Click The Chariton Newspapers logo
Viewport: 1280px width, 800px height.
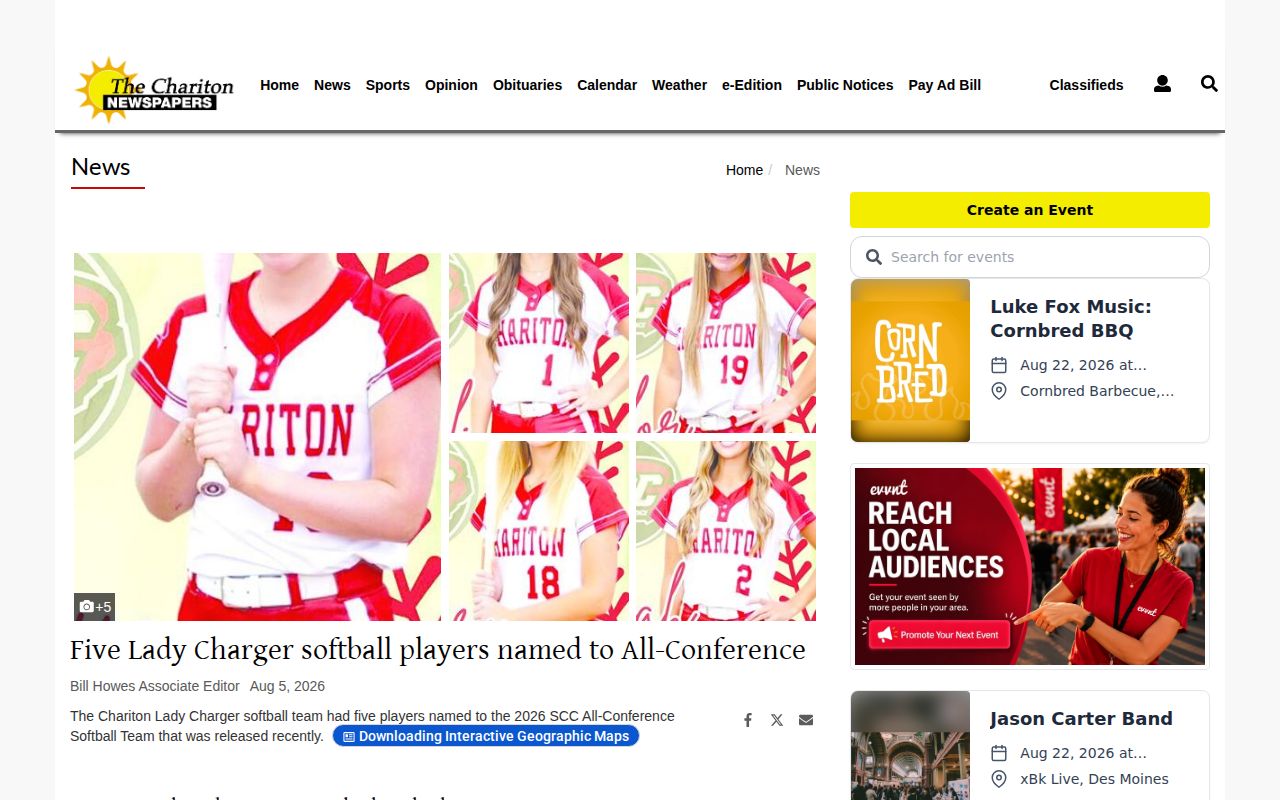tap(154, 89)
